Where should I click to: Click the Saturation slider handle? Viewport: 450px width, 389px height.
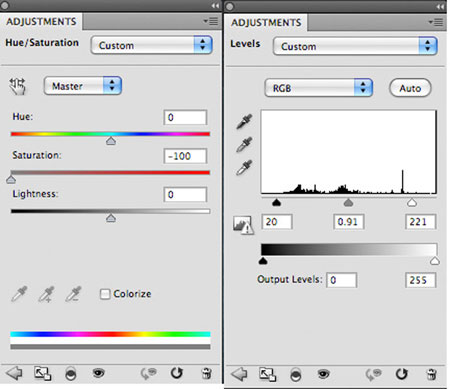11,179
